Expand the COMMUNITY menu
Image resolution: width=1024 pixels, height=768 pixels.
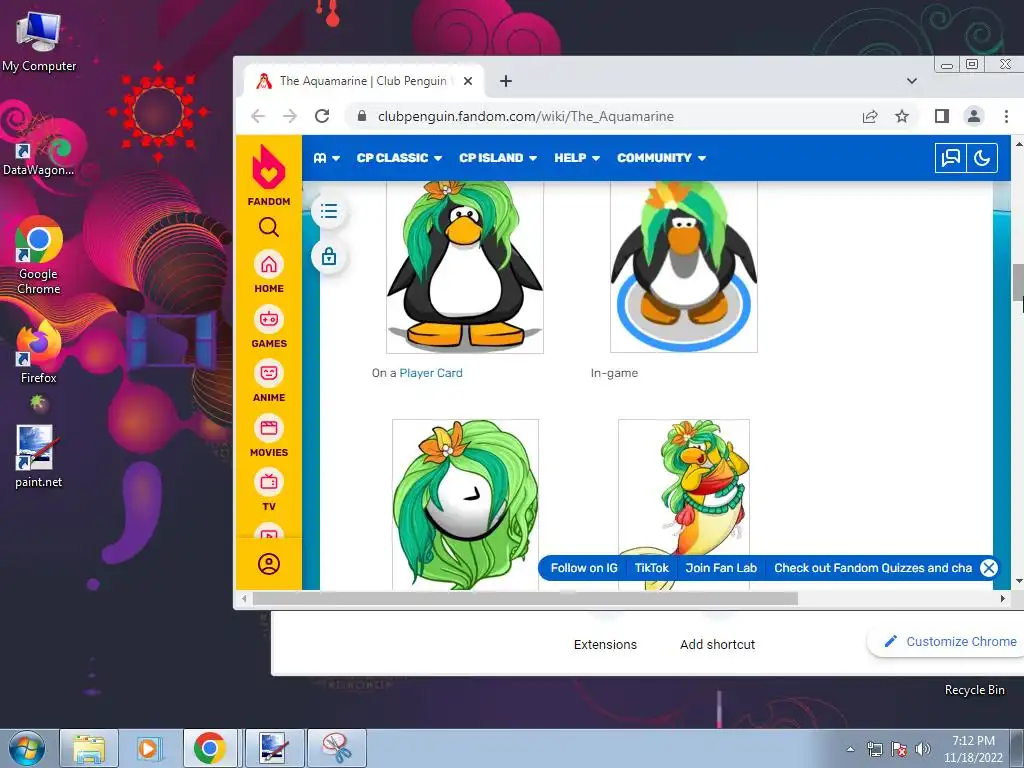(x=661, y=158)
